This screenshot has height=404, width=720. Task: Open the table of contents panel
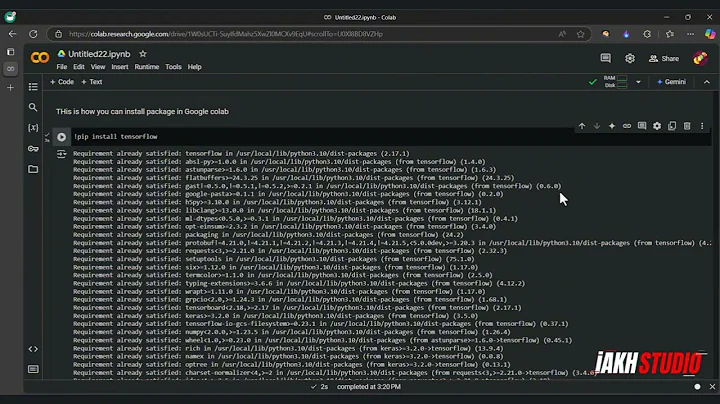point(33,86)
